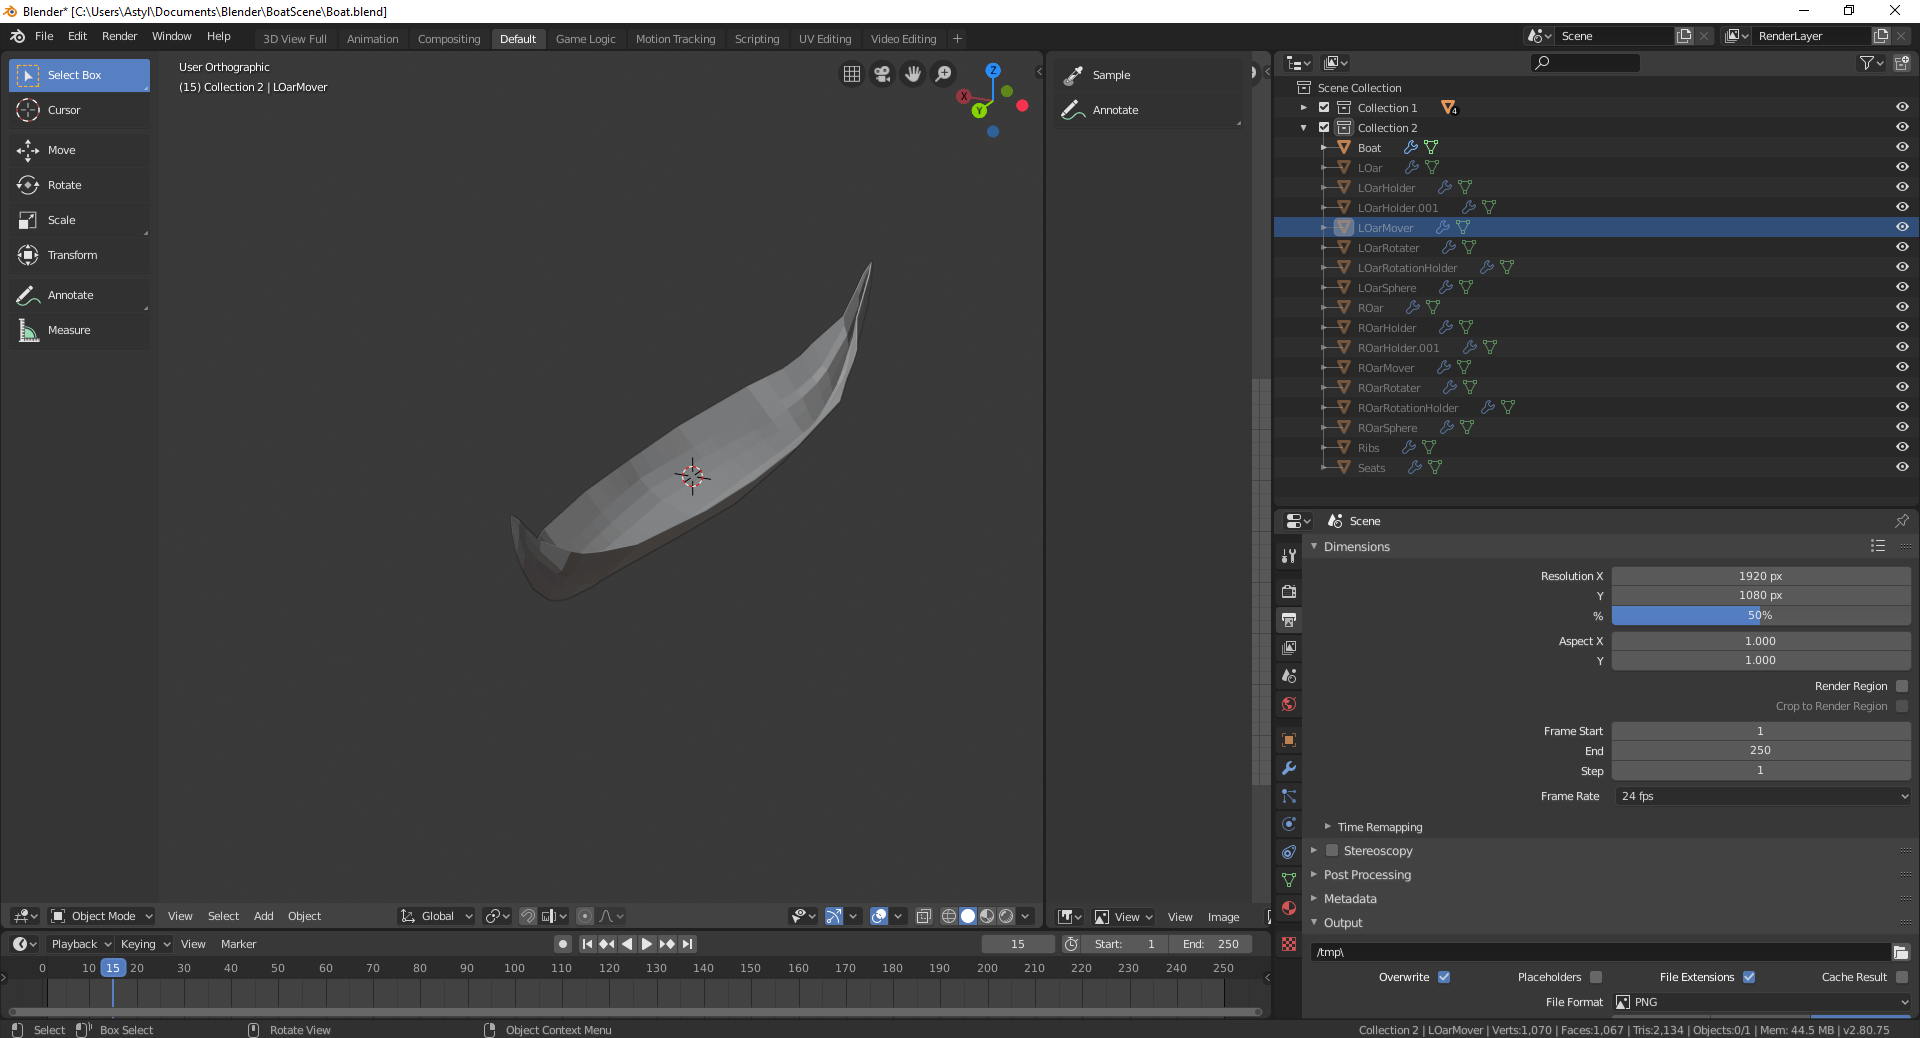Open the World properties tab icon
This screenshot has height=1038, width=1920.
point(1289,704)
